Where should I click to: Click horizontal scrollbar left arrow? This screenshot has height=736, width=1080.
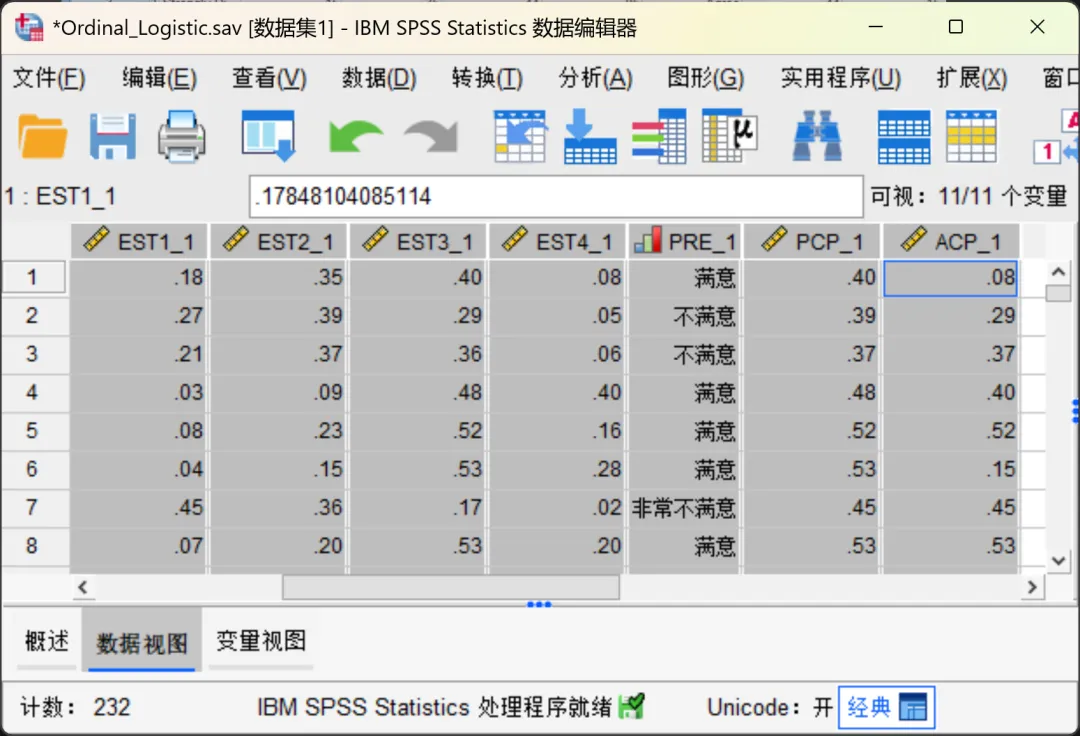click(83, 587)
